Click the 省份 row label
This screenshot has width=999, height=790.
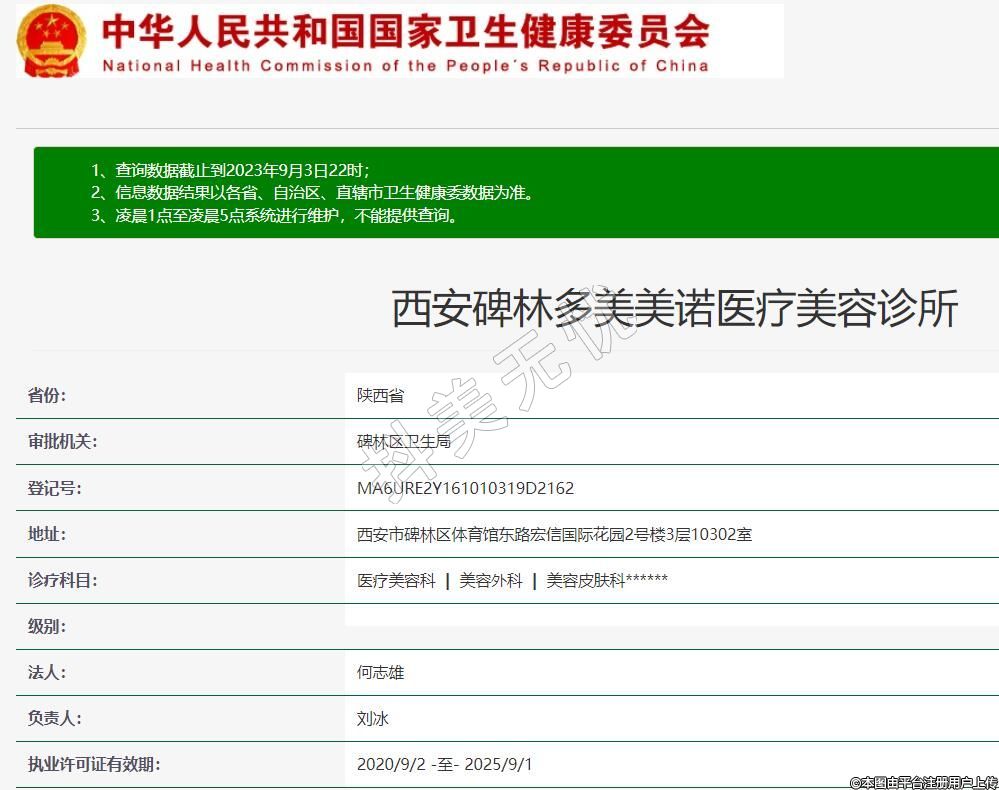tap(47, 395)
